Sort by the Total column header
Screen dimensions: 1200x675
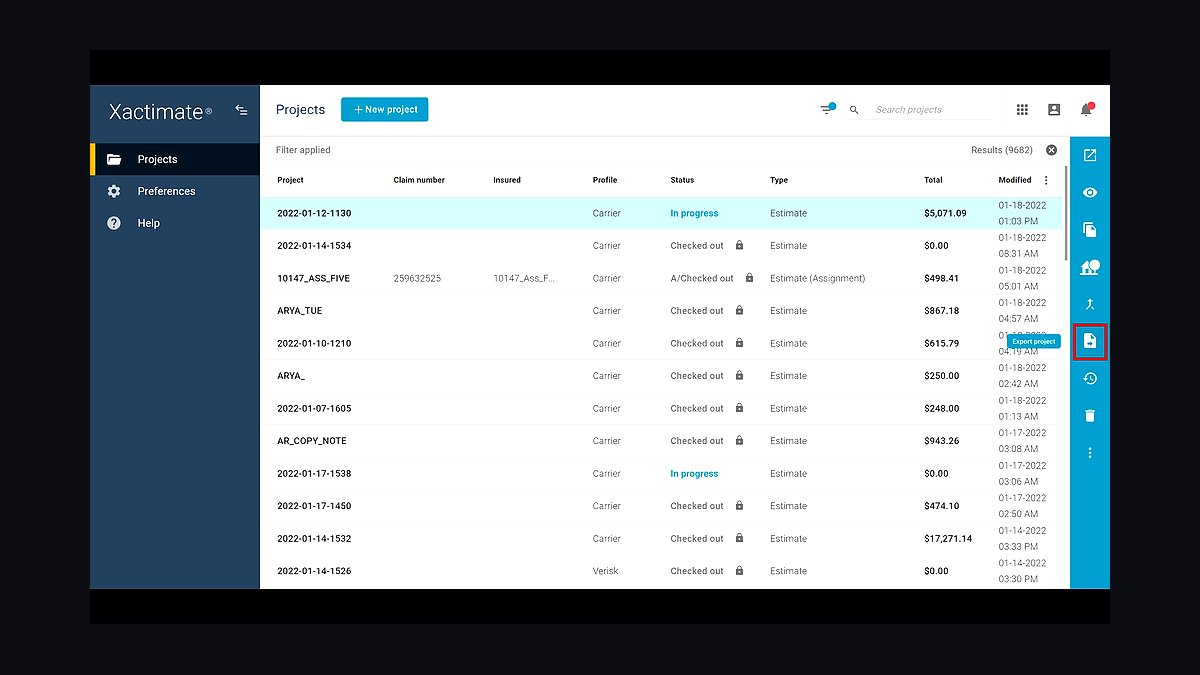click(933, 180)
